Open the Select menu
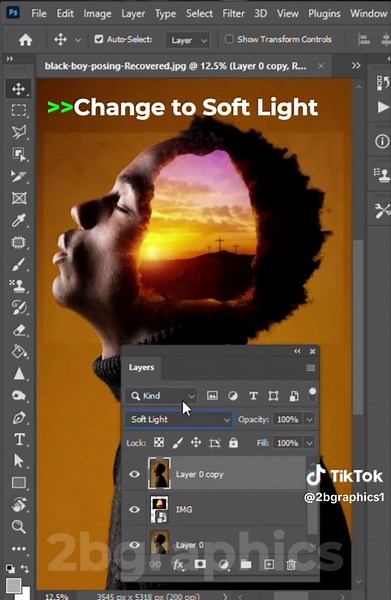The height and width of the screenshot is (600, 391). pyautogui.click(x=199, y=14)
